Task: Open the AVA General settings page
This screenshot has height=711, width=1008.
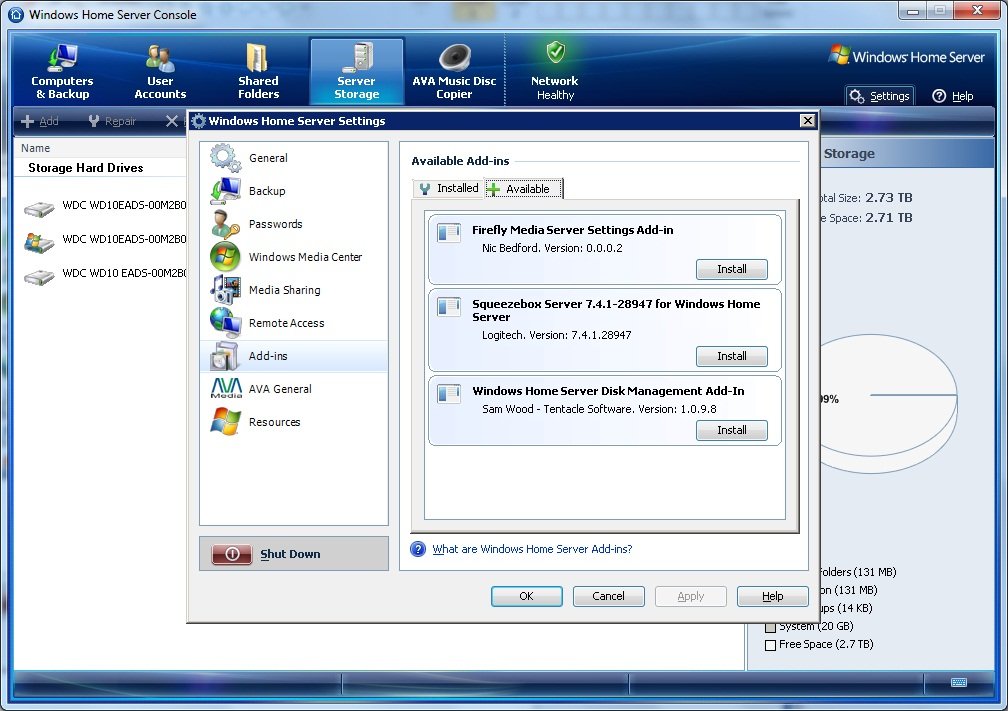Action: click(x=294, y=389)
